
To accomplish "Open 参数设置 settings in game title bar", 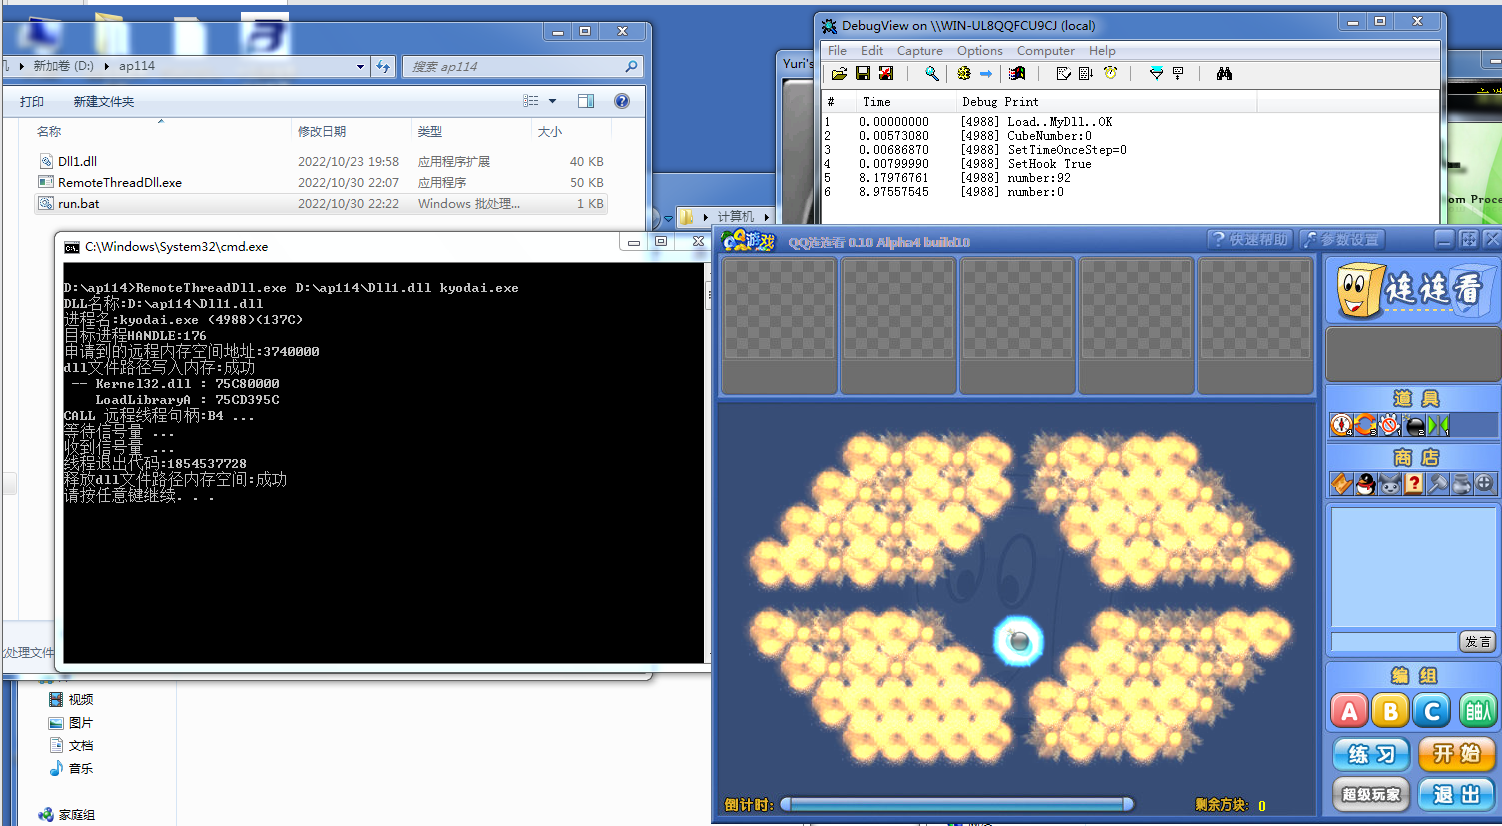I will click(x=1342, y=239).
